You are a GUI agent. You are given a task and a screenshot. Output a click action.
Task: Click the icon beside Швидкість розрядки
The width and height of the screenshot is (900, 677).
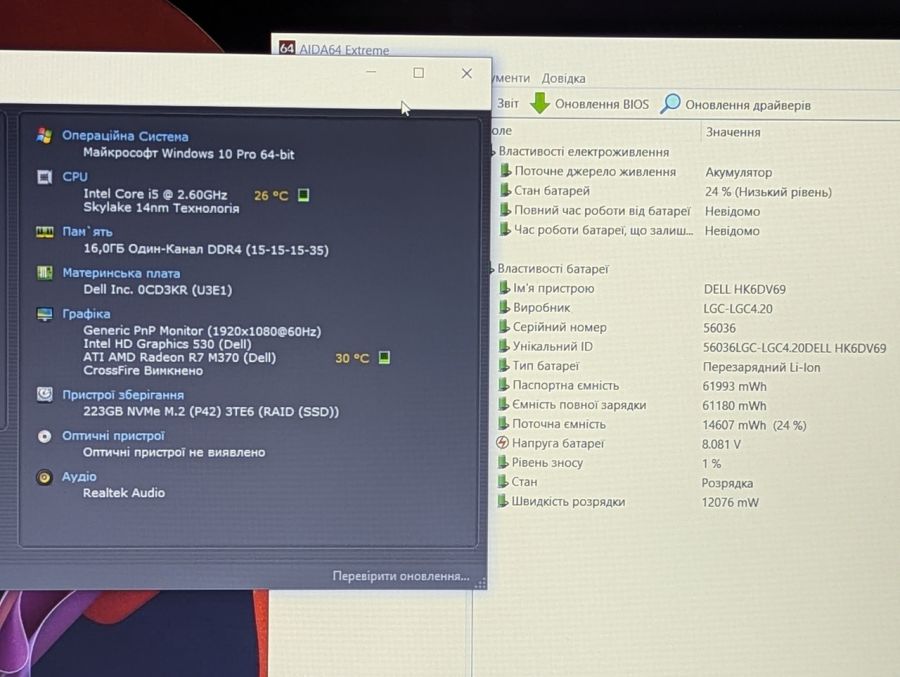coord(502,501)
